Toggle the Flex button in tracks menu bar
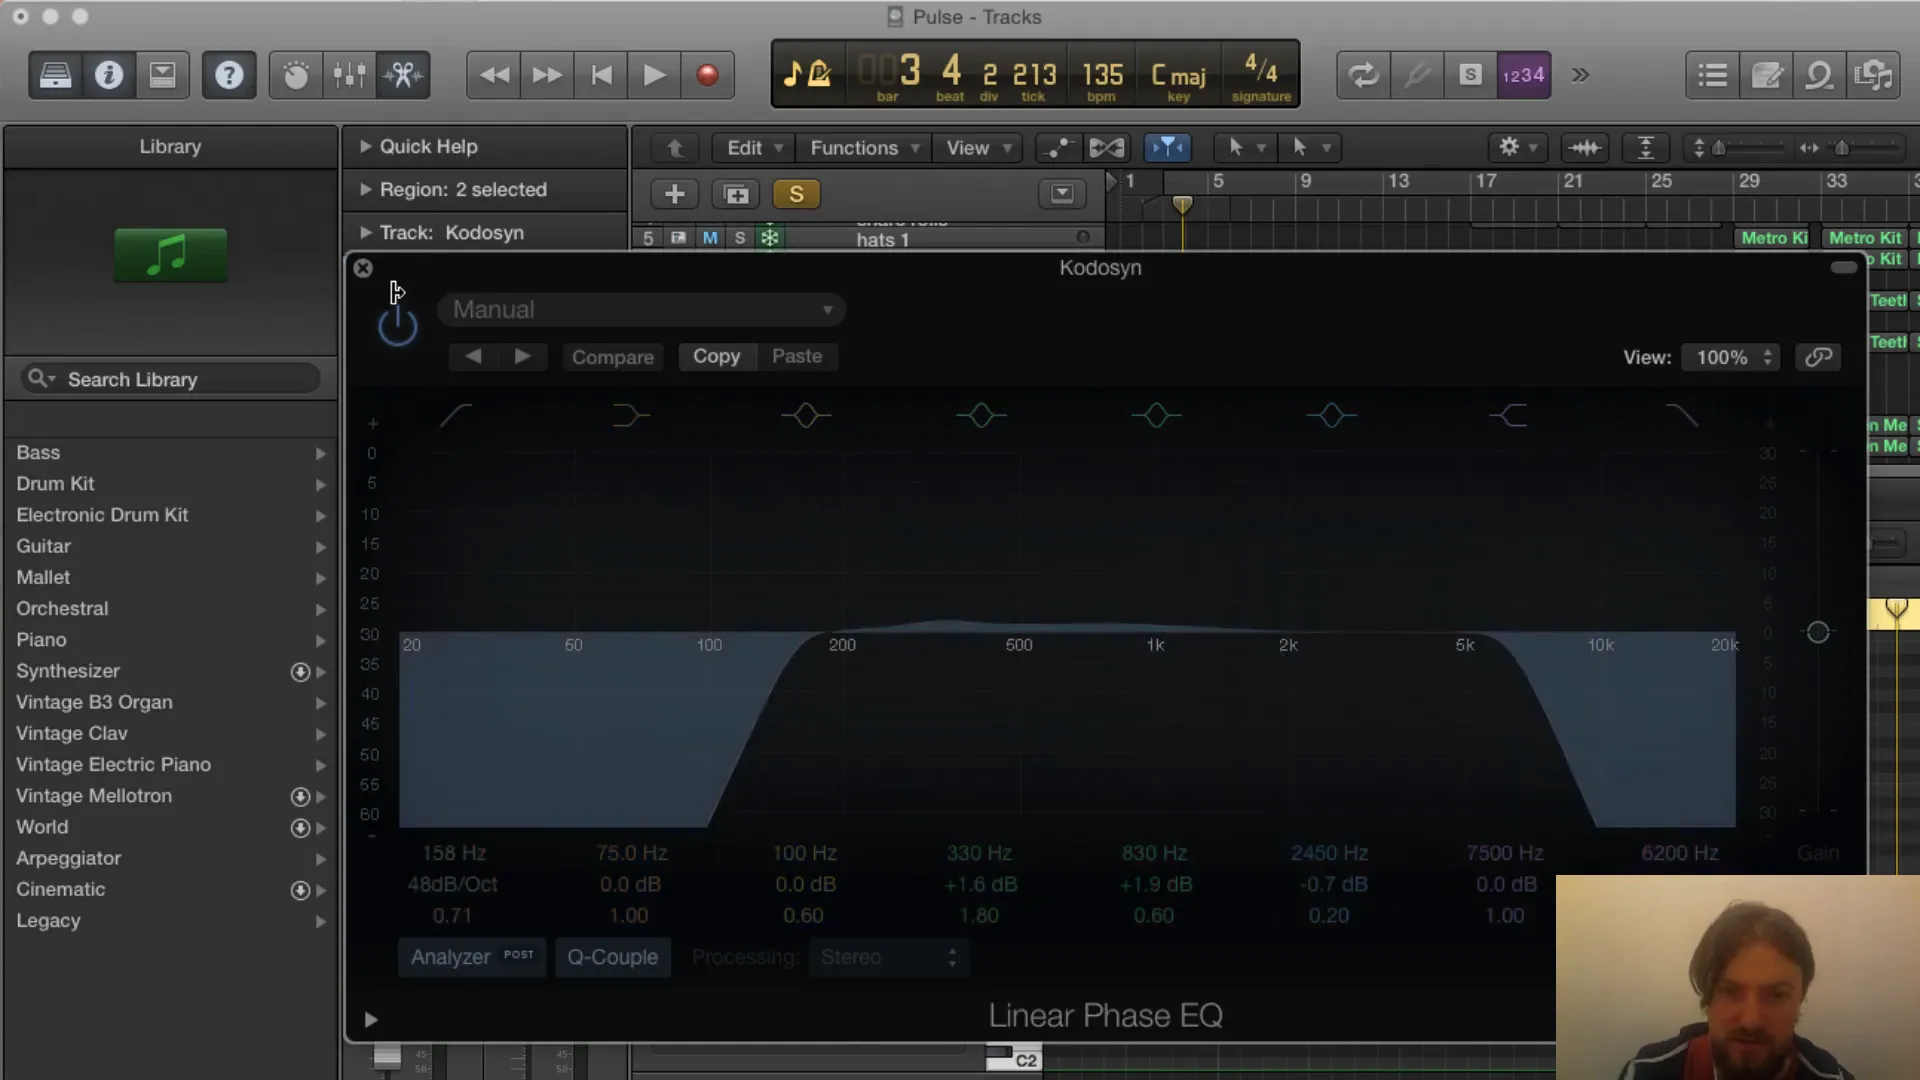This screenshot has width=1920, height=1080. tap(1107, 148)
